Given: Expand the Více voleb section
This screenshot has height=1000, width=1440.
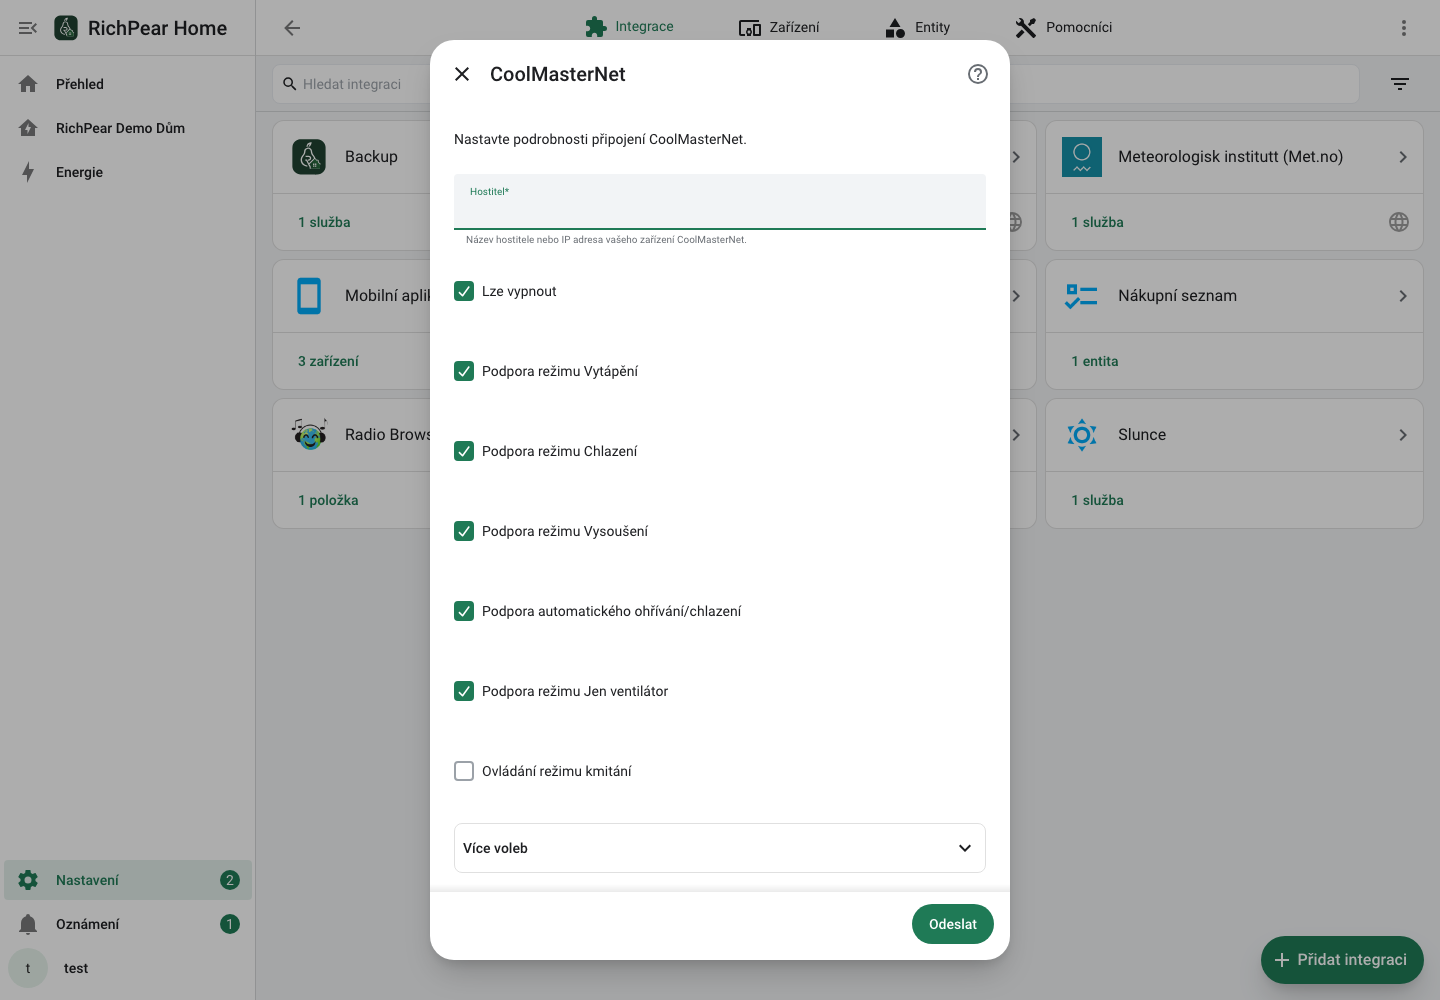Looking at the screenshot, I should tap(720, 848).
